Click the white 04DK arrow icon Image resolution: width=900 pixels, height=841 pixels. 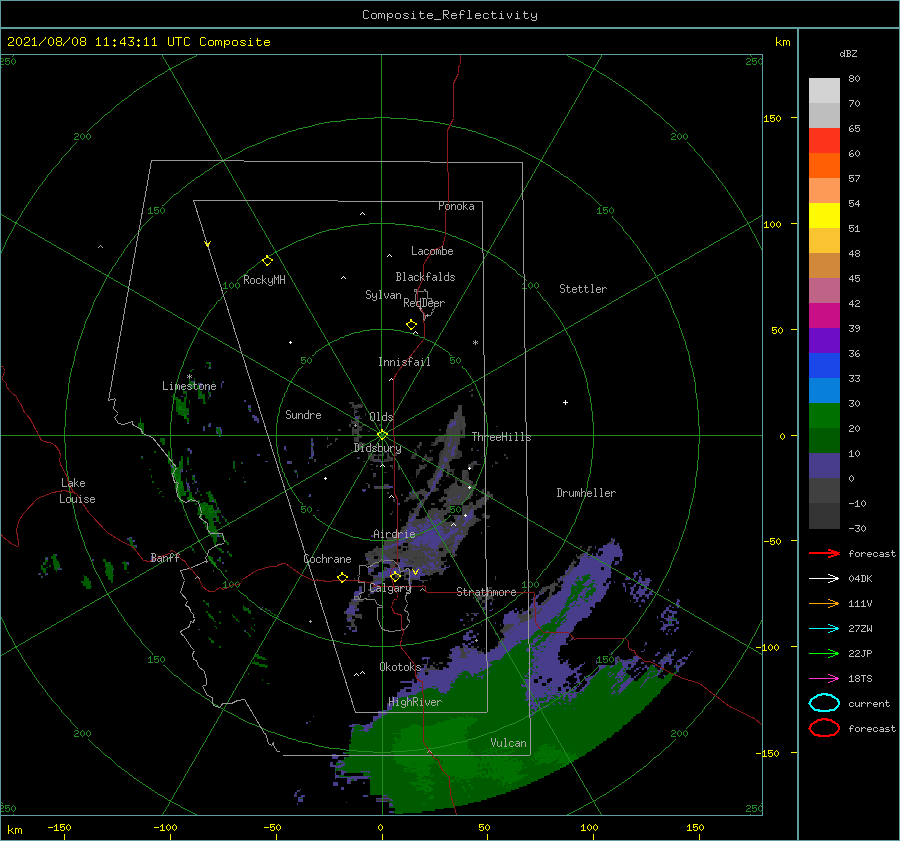824,578
